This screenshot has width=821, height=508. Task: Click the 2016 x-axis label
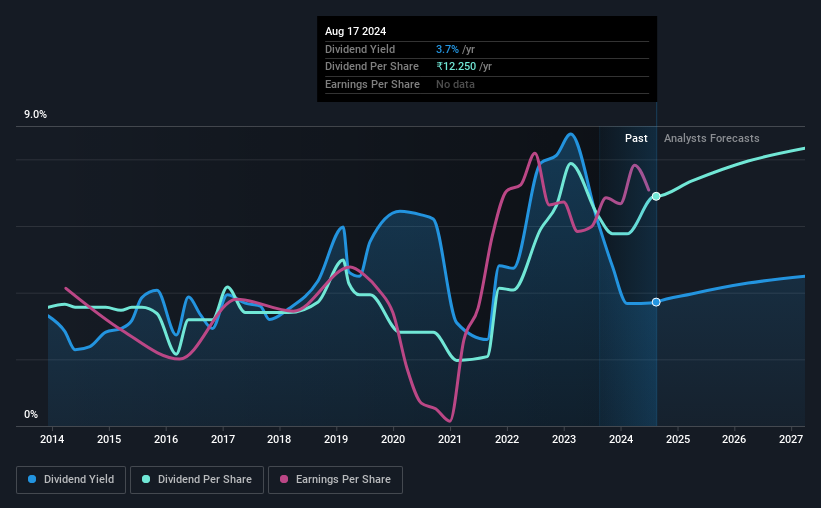click(x=166, y=439)
